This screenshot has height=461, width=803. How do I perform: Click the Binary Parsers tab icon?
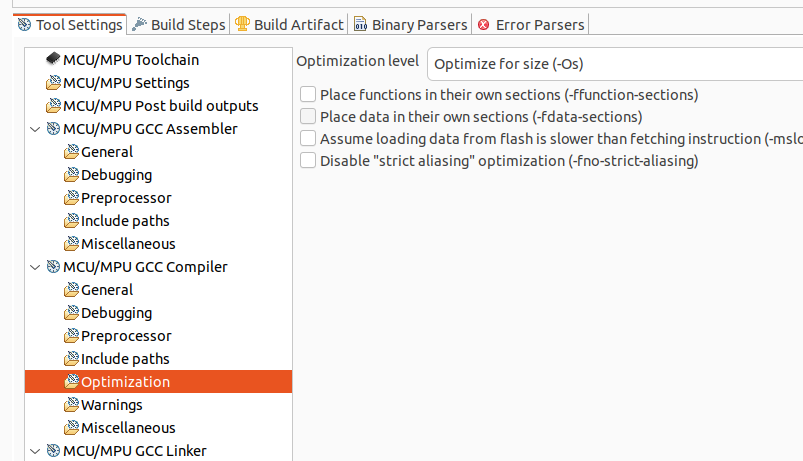[361, 24]
